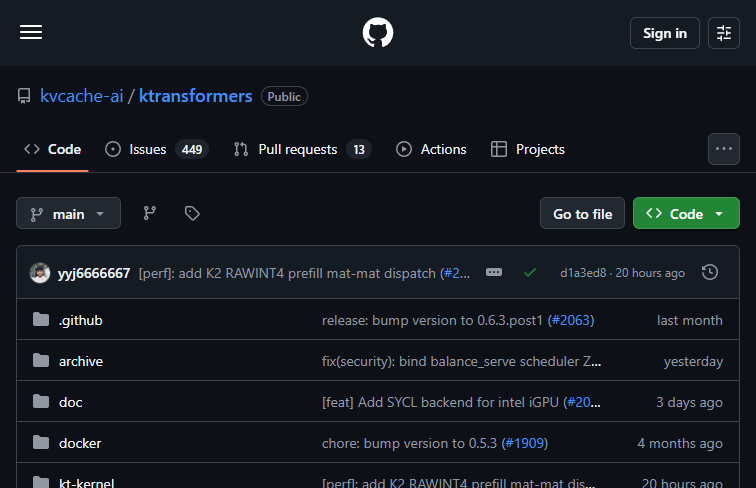Viewport: 756px width, 488px height.
Task: Open the Actions tab
Action: 431,149
